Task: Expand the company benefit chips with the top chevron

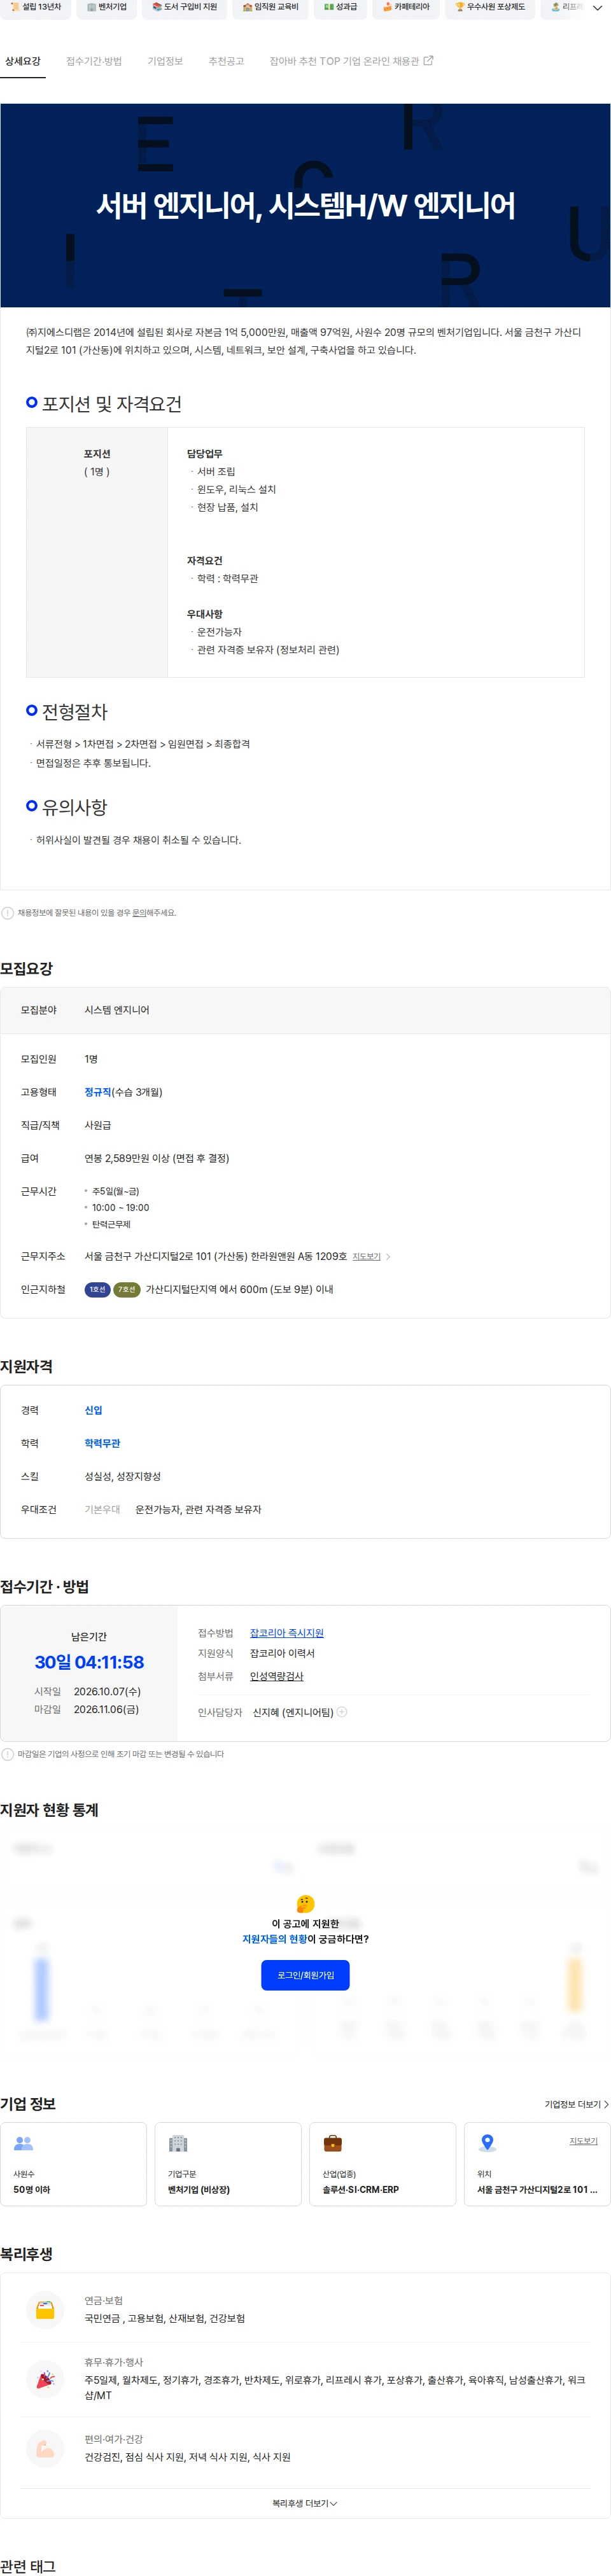Action: [598, 7]
